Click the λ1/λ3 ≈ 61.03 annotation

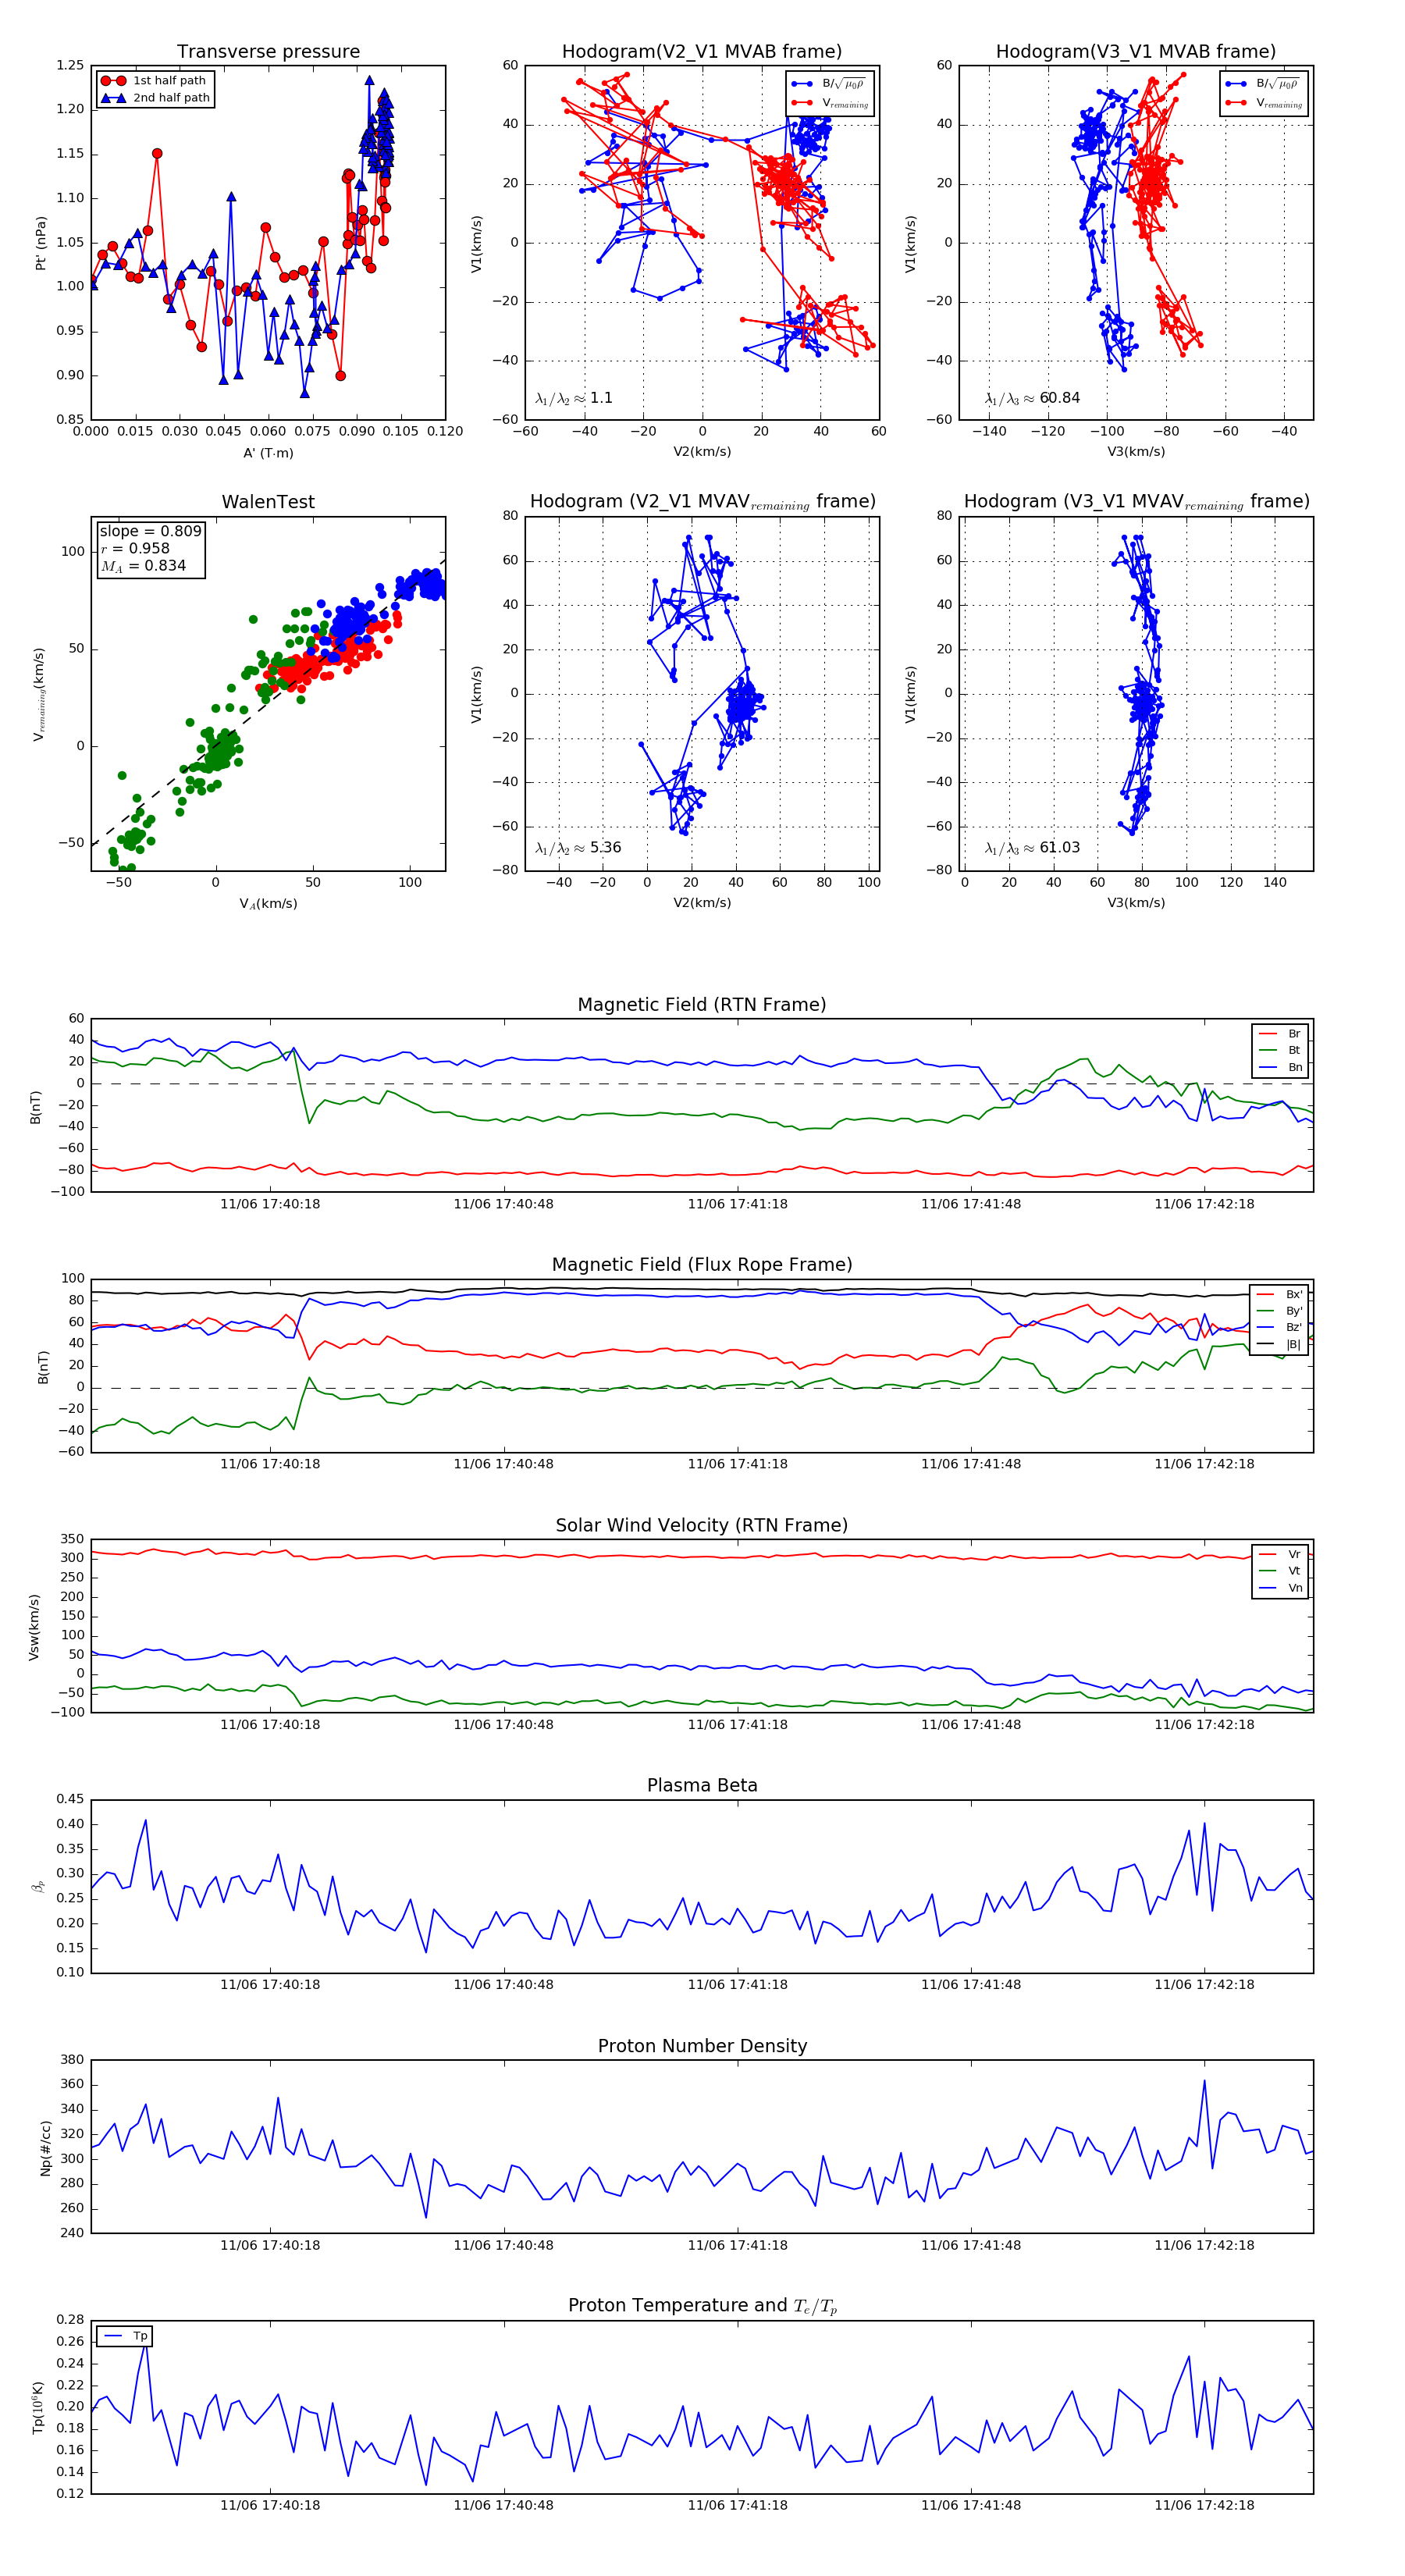click(1032, 848)
